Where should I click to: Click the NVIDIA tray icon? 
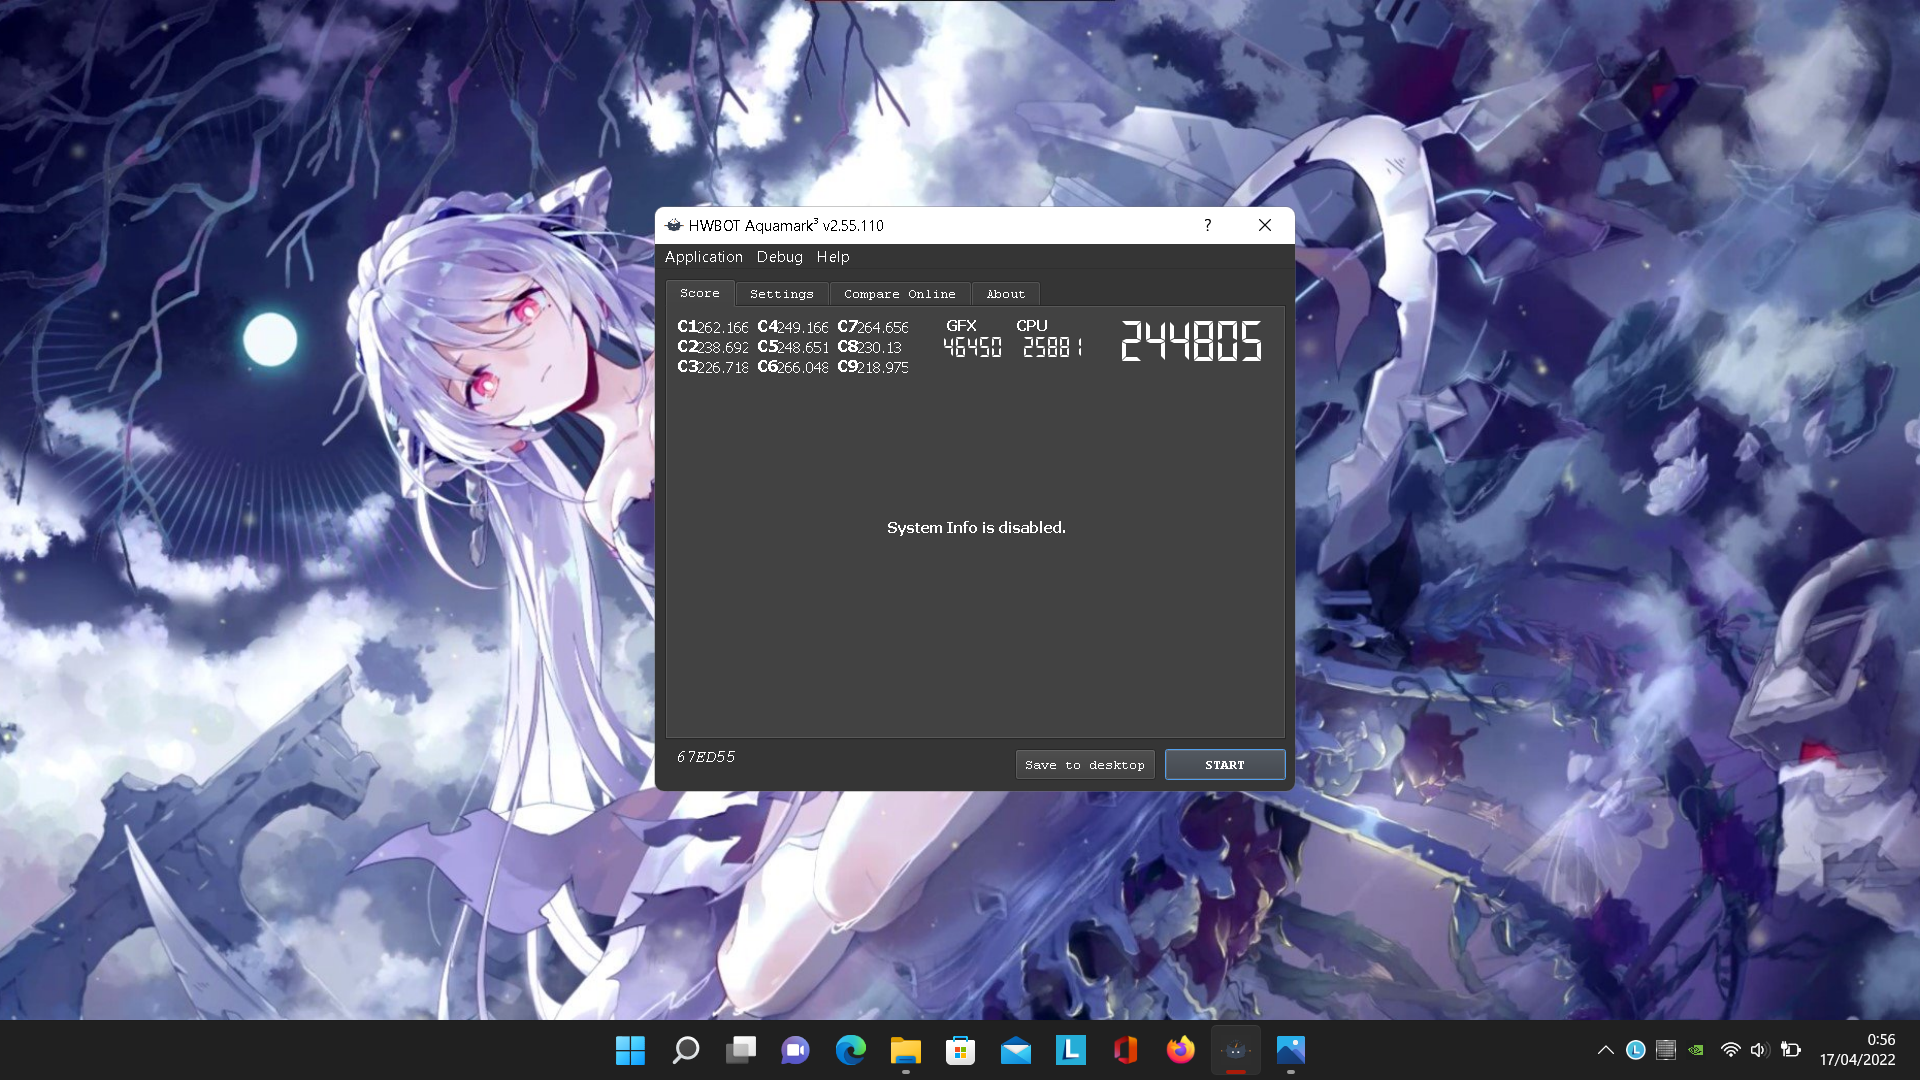tap(1696, 1050)
